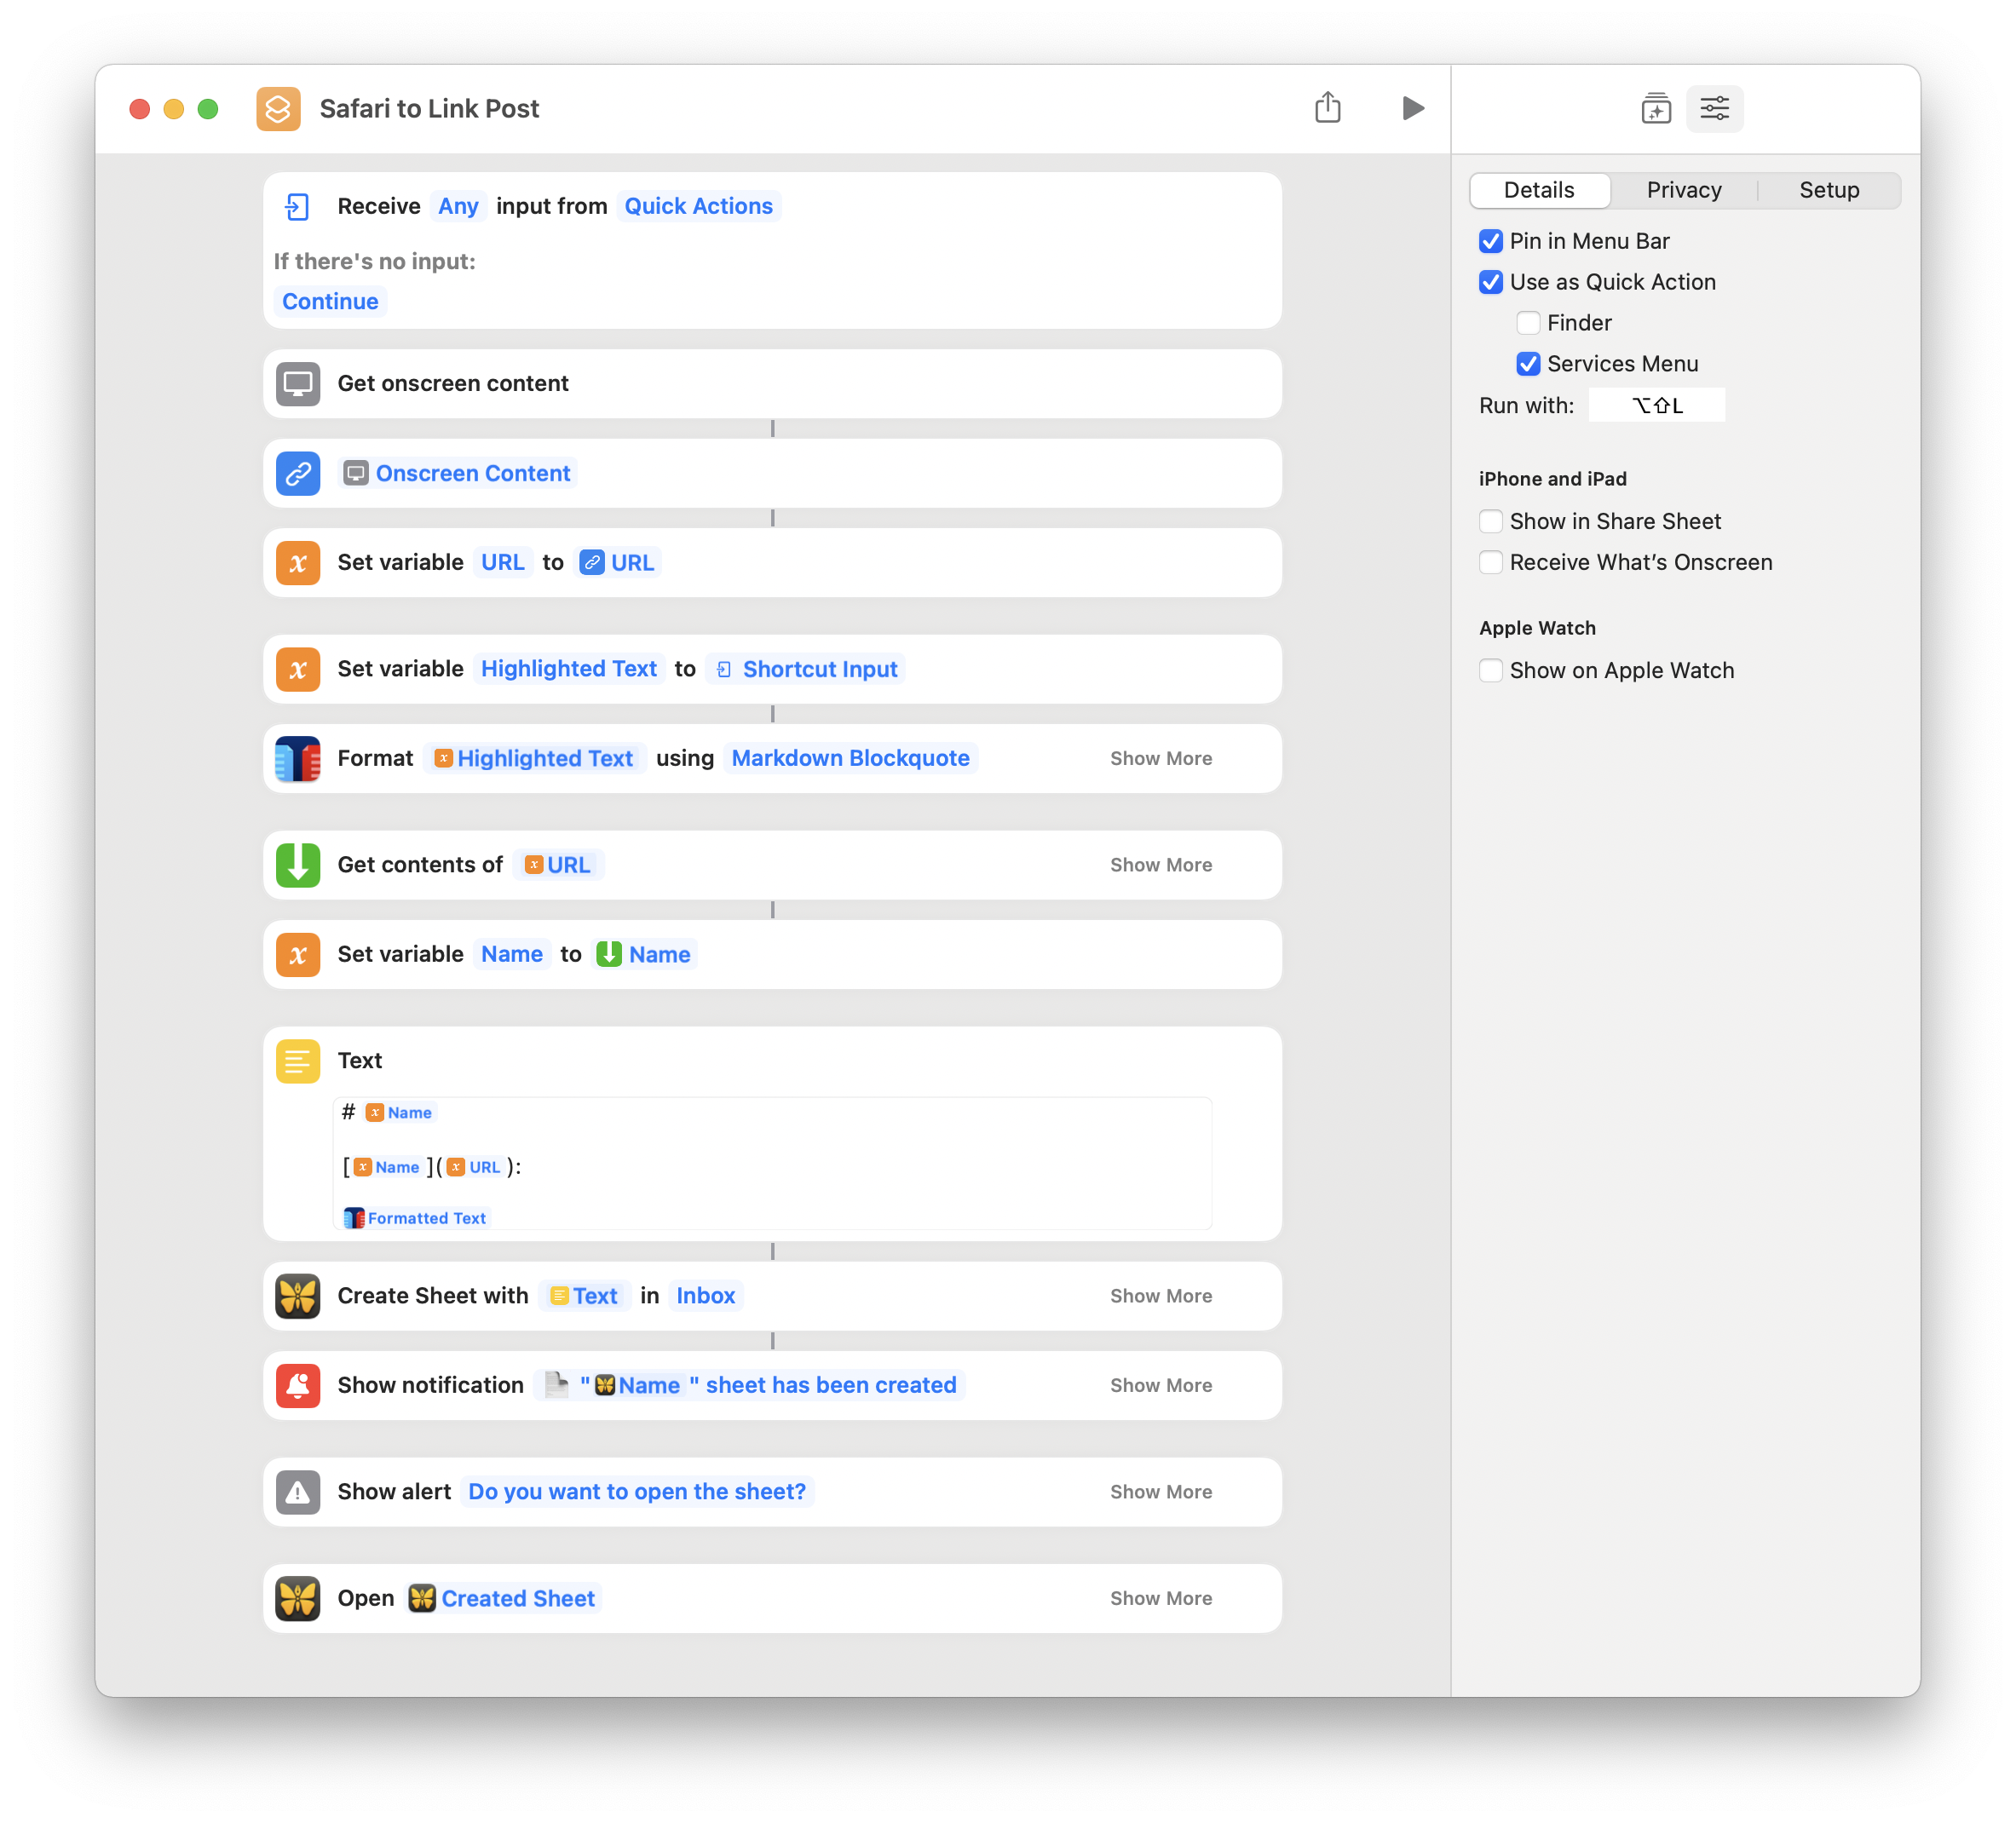Switch to the Privacy tab
The image size is (2016, 1823).
1684,190
